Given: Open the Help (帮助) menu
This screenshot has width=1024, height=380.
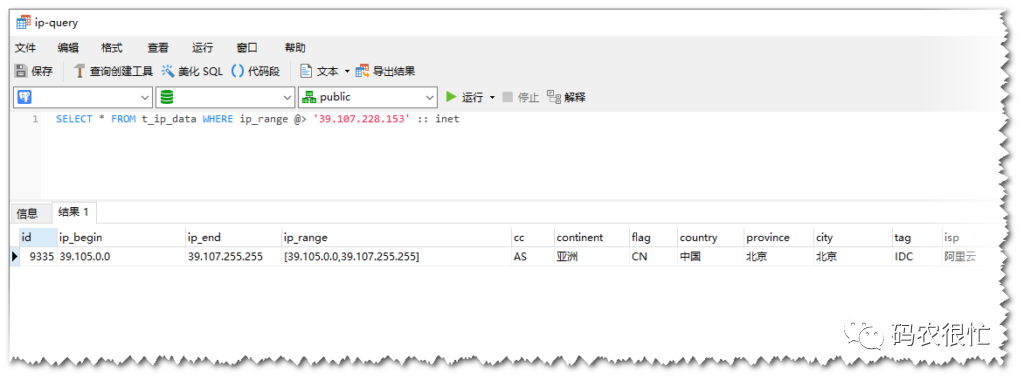Looking at the screenshot, I should click(295, 48).
